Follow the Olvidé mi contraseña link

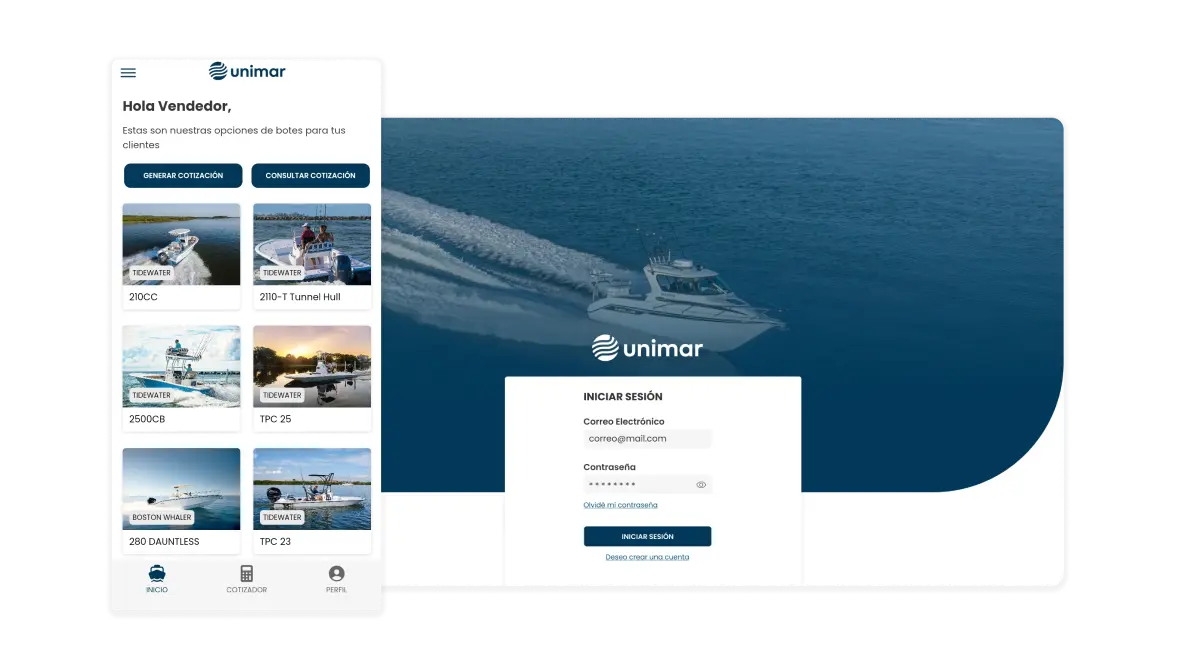[x=620, y=505]
